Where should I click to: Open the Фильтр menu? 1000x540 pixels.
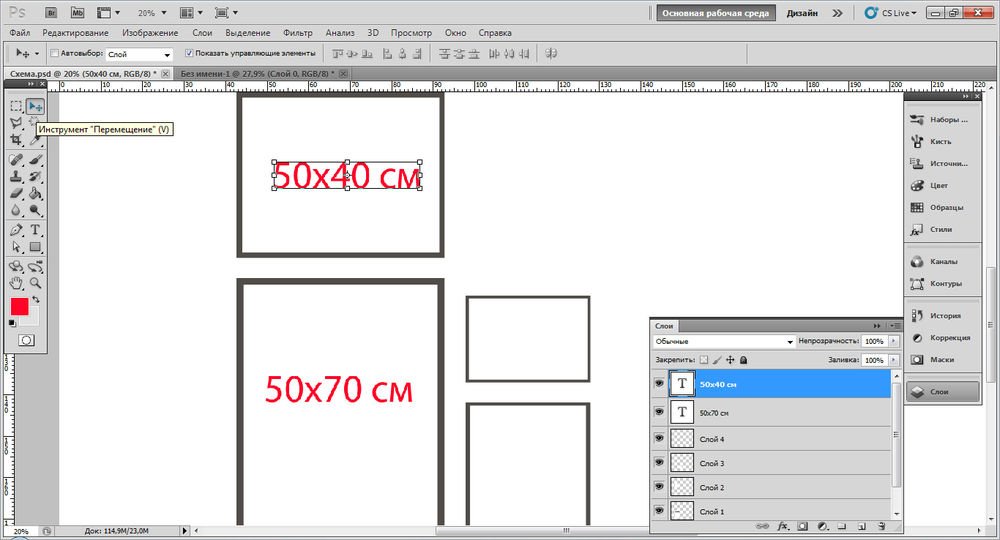[298, 32]
